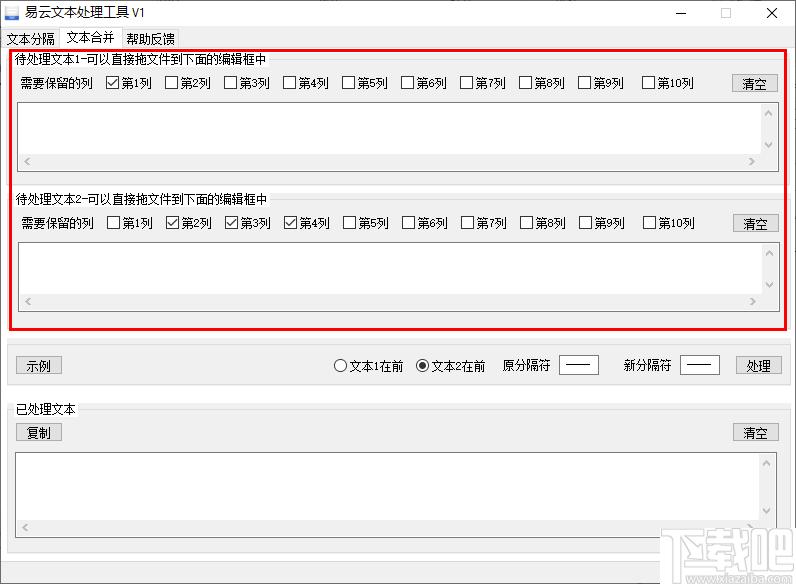Switch to the 文本分隔 tab
This screenshot has width=796, height=584.
pyautogui.click(x=30, y=39)
